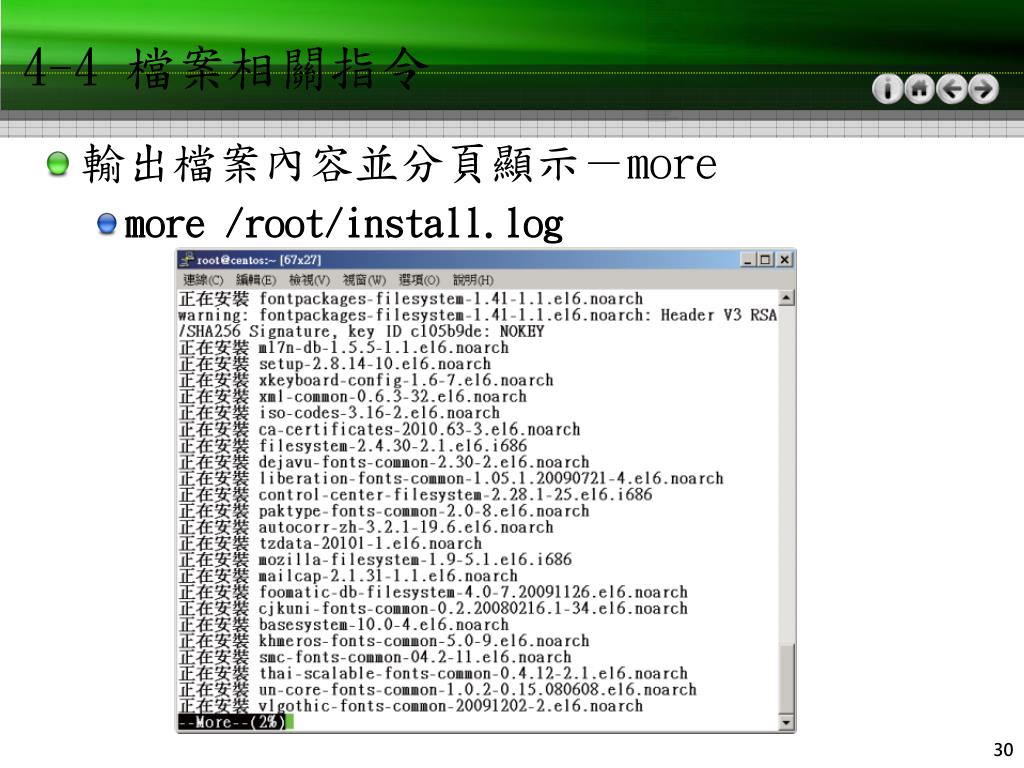Click the heading 輸出檔案內容並分頁顯示－more
1024x768 pixels.
[x=400, y=164]
